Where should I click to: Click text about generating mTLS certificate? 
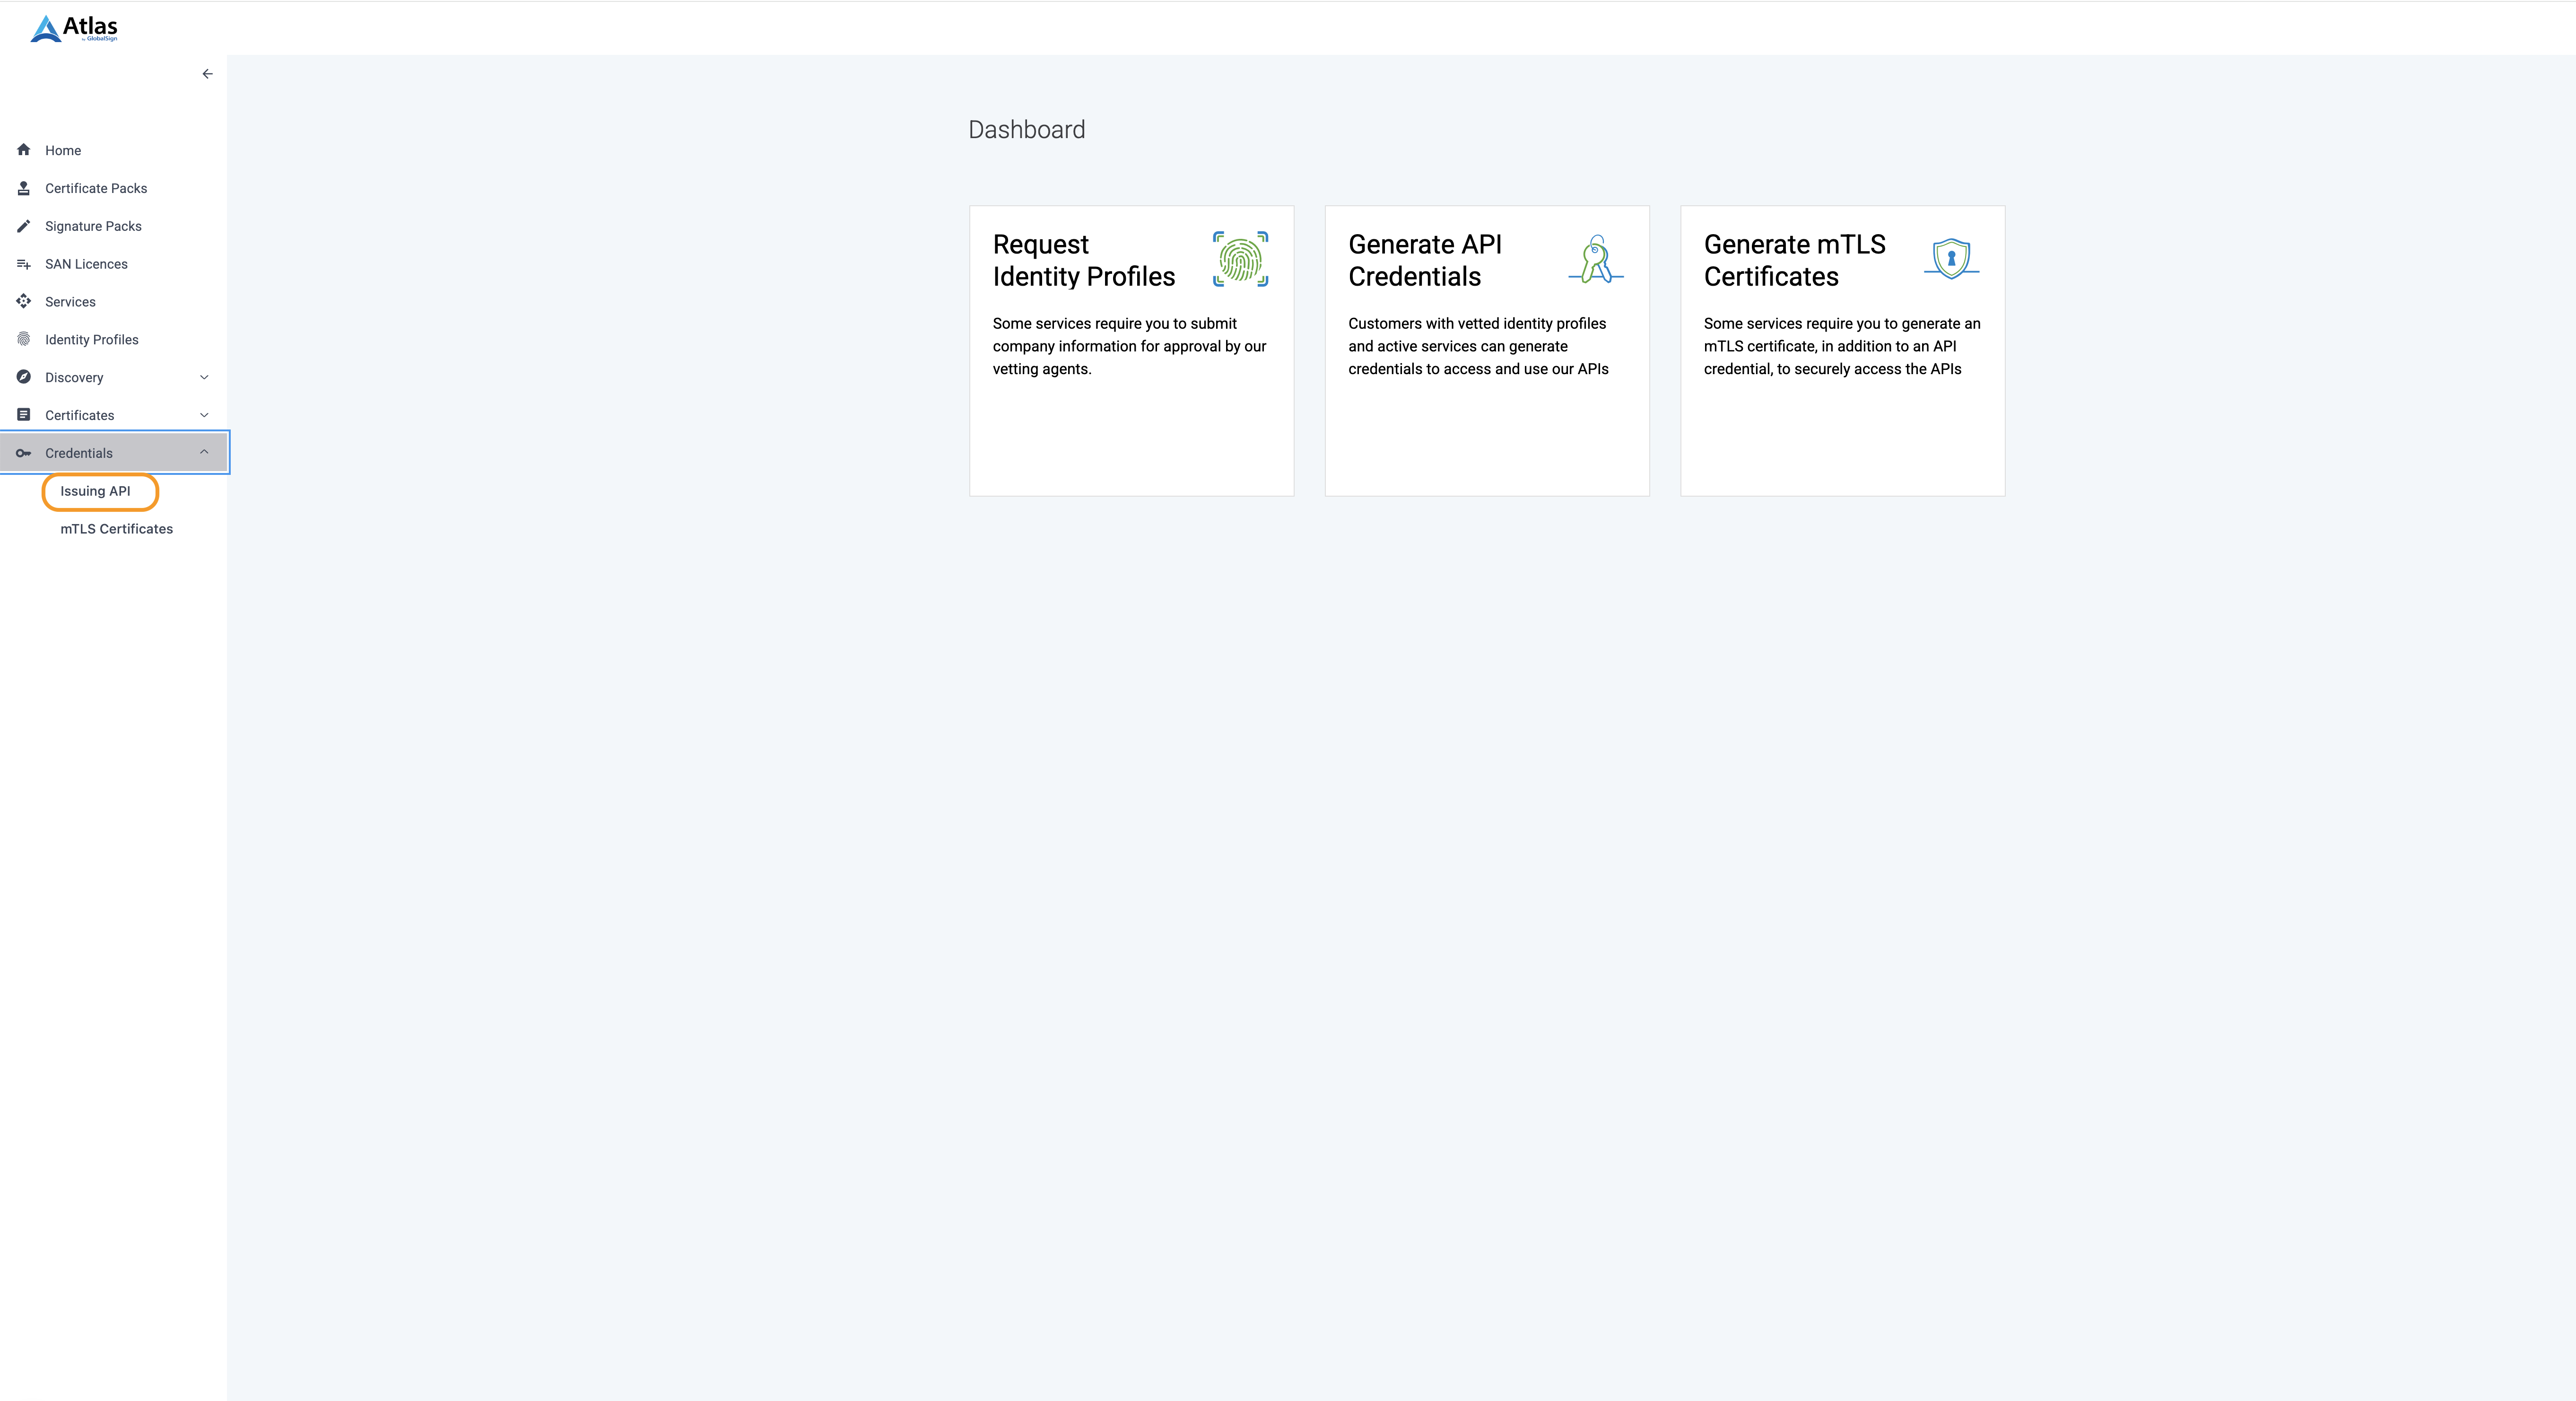pyautogui.click(x=1841, y=346)
